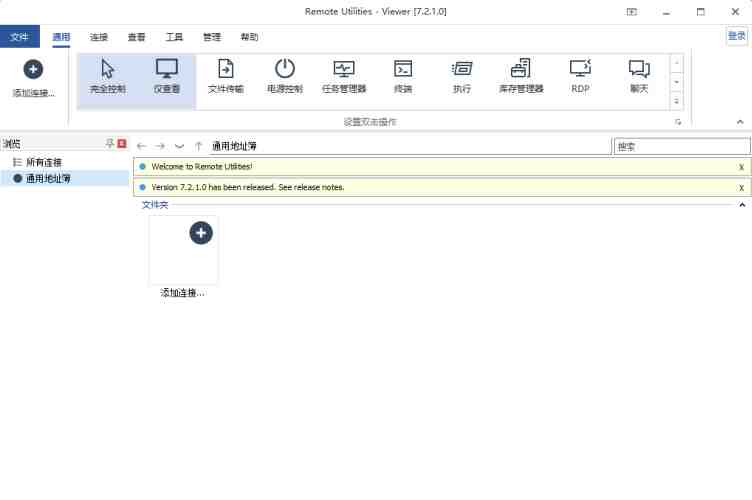Select 所有连接 in the navigation tree
The height and width of the screenshot is (500, 752).
pyautogui.click(x=44, y=163)
